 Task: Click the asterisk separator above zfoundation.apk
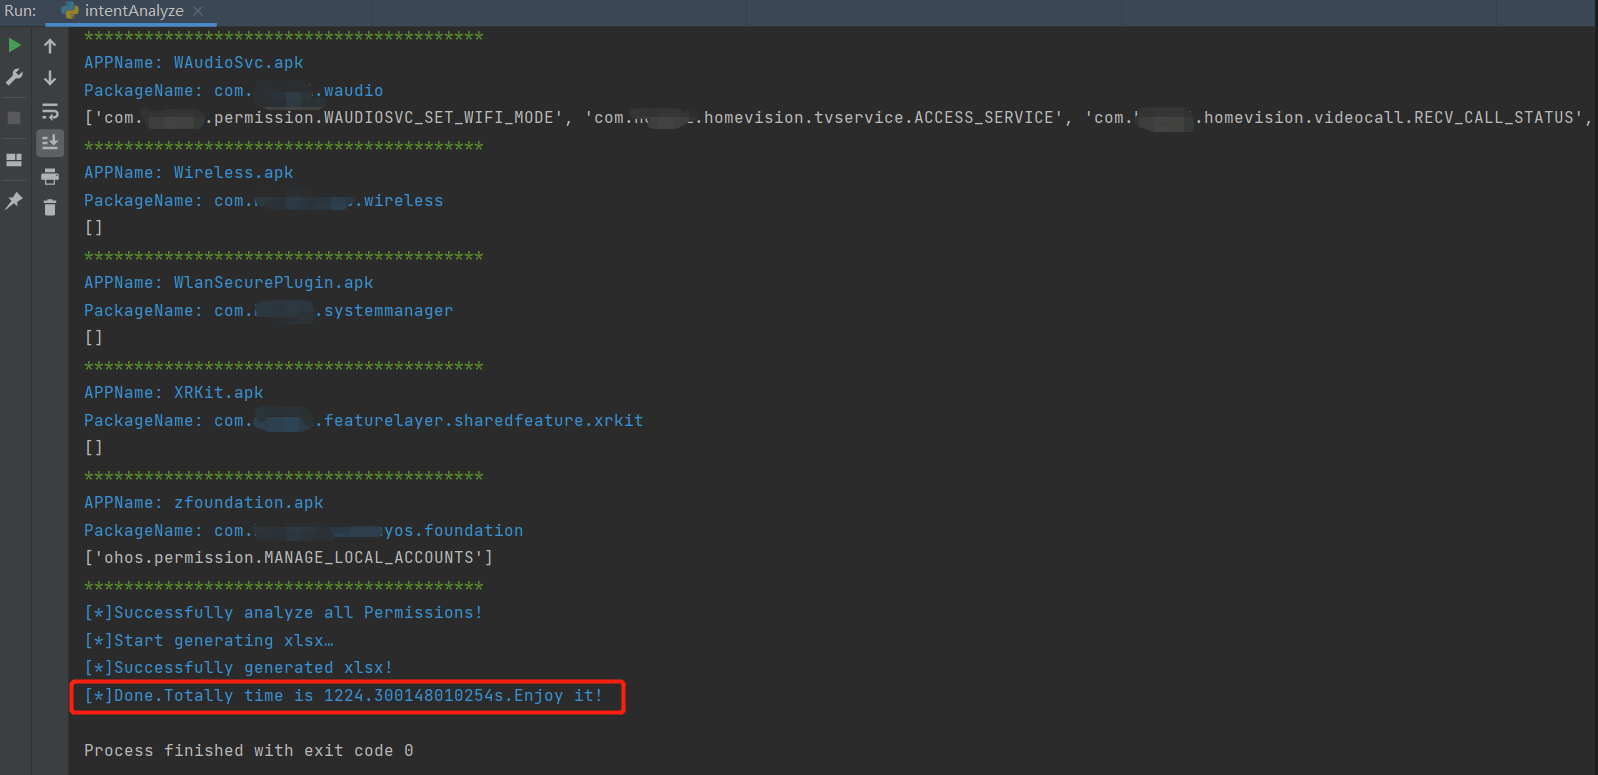(284, 477)
